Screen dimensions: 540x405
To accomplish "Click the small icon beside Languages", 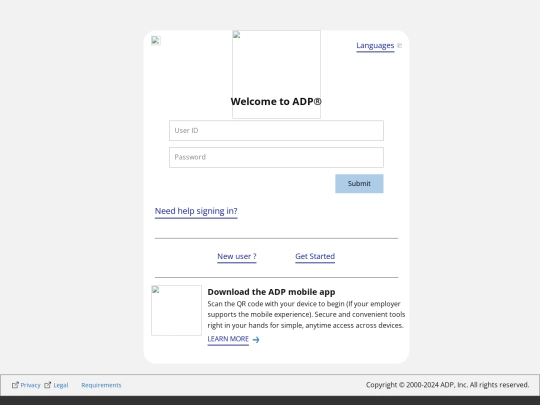I will click(x=399, y=45).
